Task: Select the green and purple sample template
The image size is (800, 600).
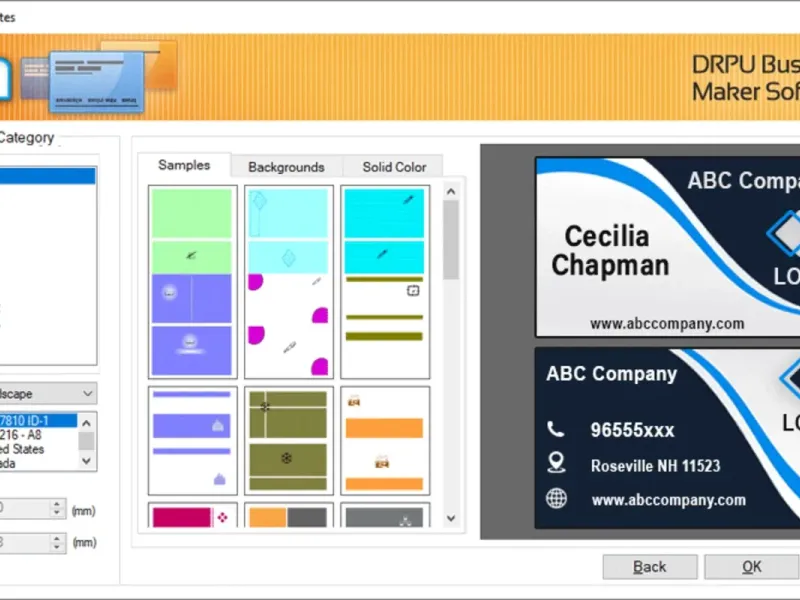Action: click(192, 282)
